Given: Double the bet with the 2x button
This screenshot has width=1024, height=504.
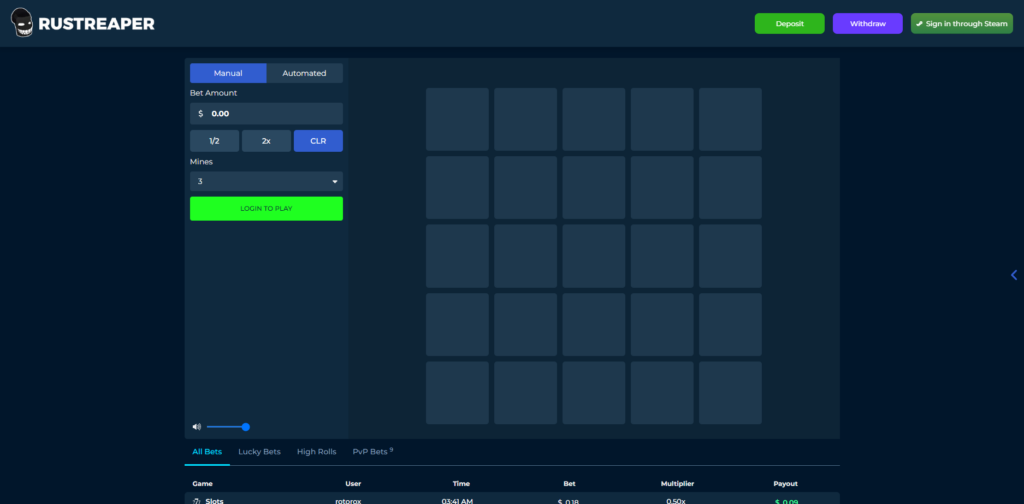Looking at the screenshot, I should (x=266, y=141).
